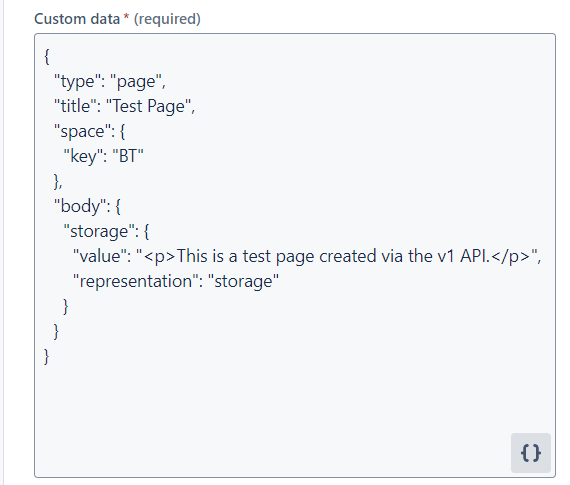The height and width of the screenshot is (485, 570).
Task: Place cursor at final closing curly brace
Action: pyautogui.click(x=47, y=356)
